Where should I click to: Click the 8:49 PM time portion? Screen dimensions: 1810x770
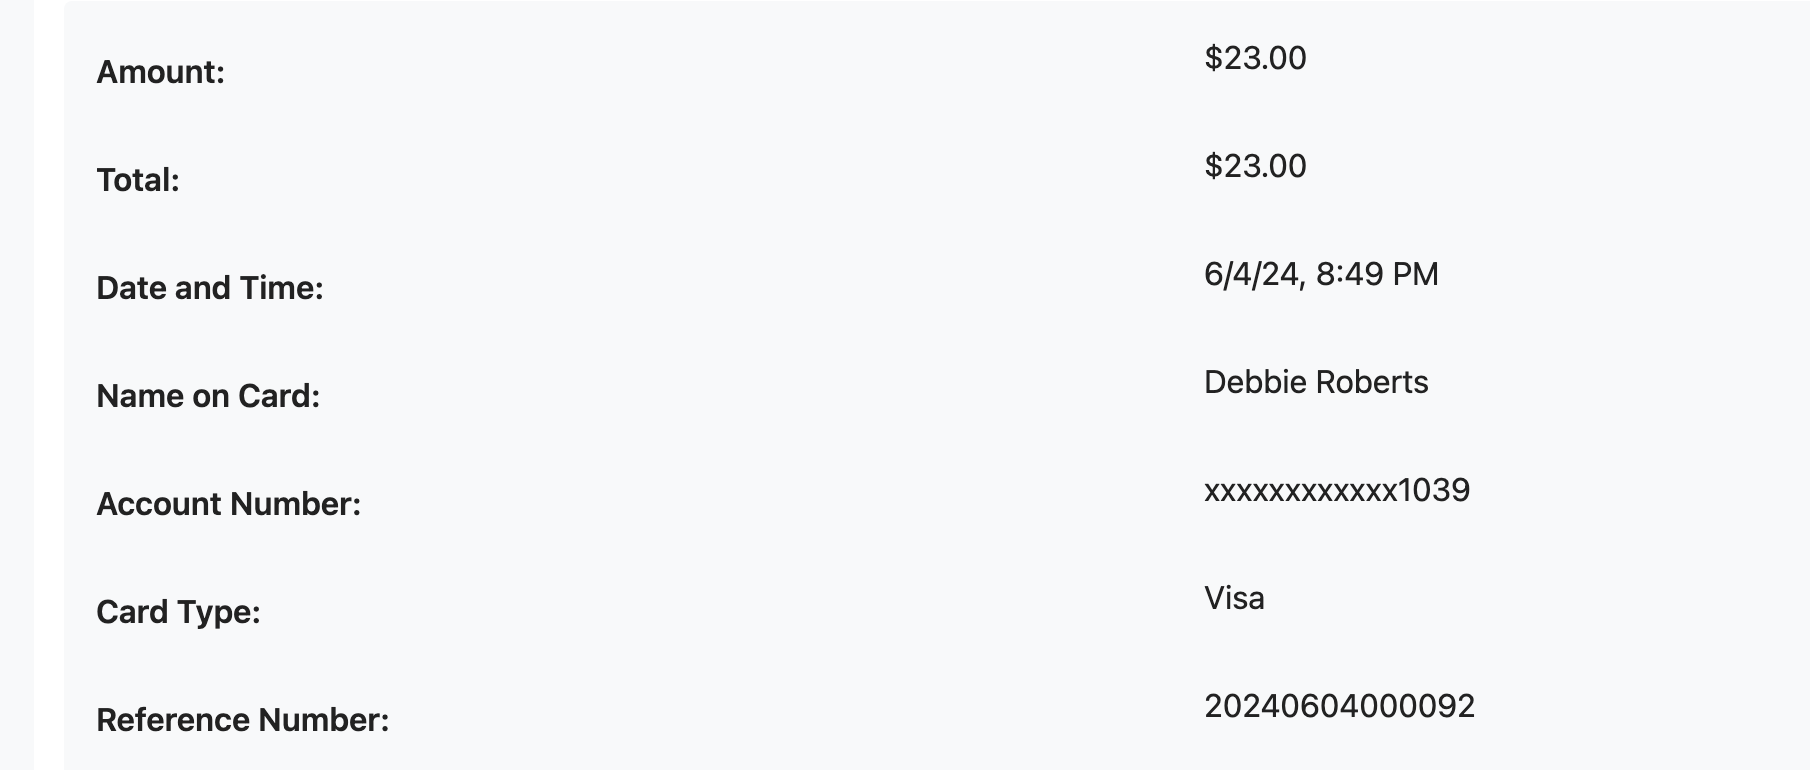point(1377,274)
